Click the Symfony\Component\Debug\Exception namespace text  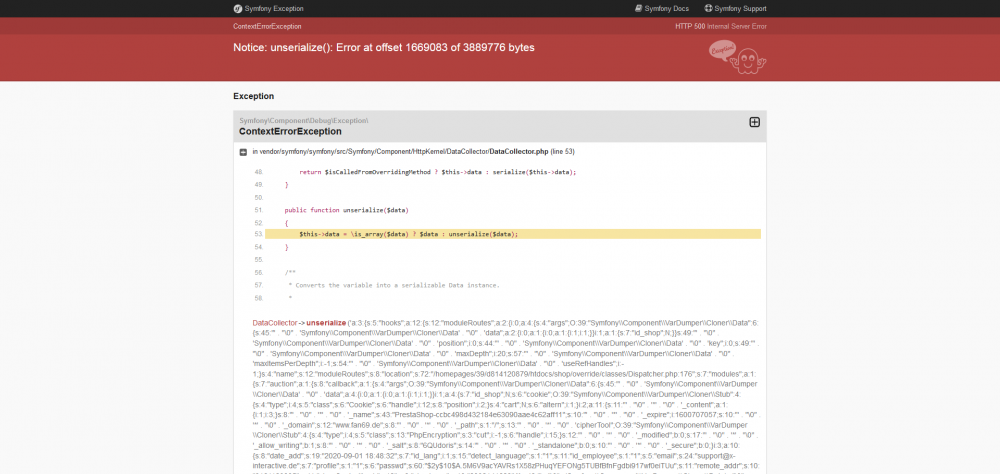click(304, 121)
